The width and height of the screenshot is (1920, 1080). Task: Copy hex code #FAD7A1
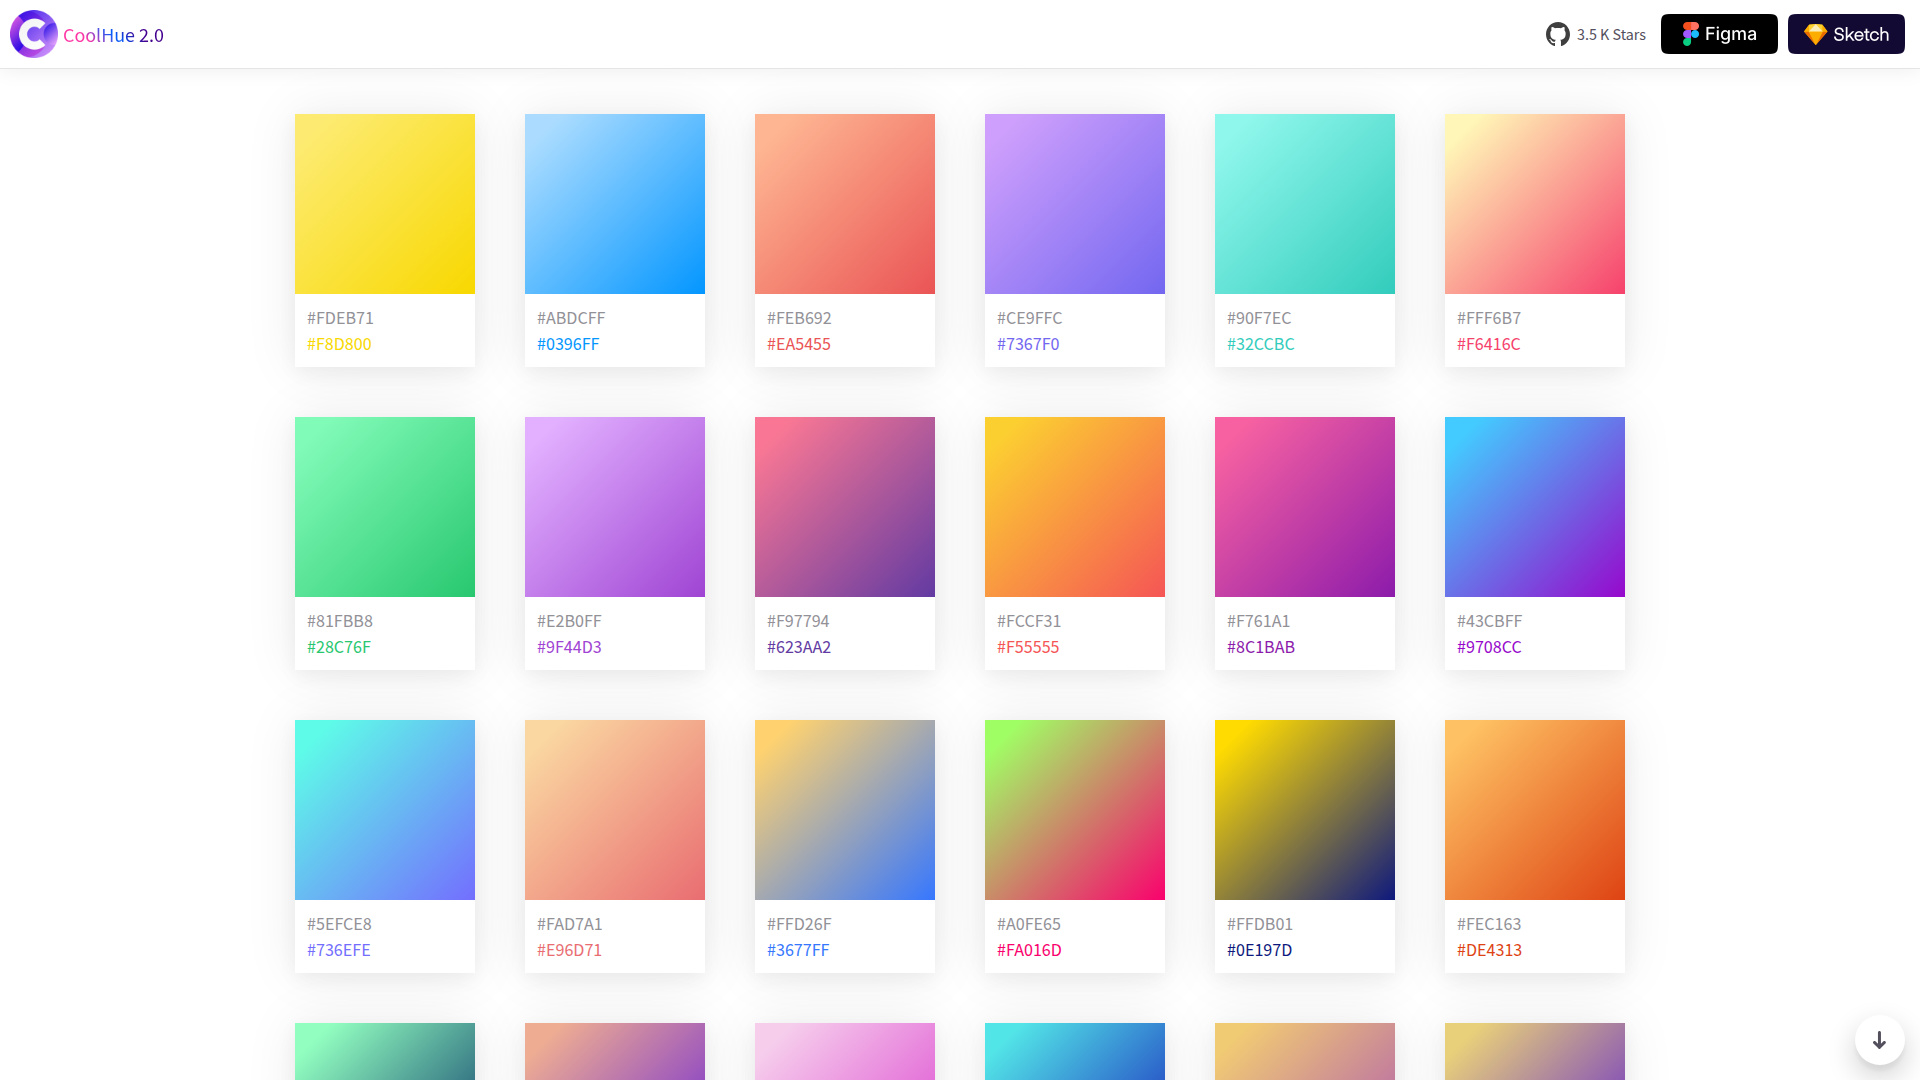point(570,924)
